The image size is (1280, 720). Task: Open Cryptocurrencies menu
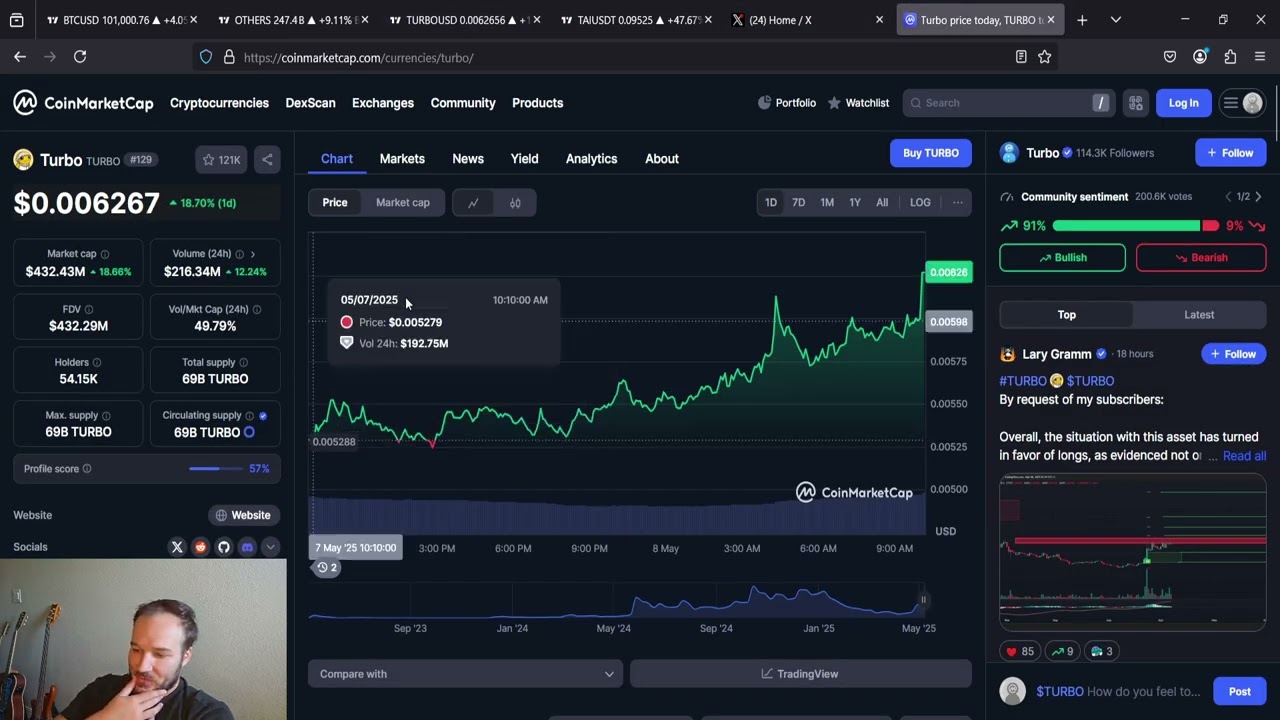(219, 103)
